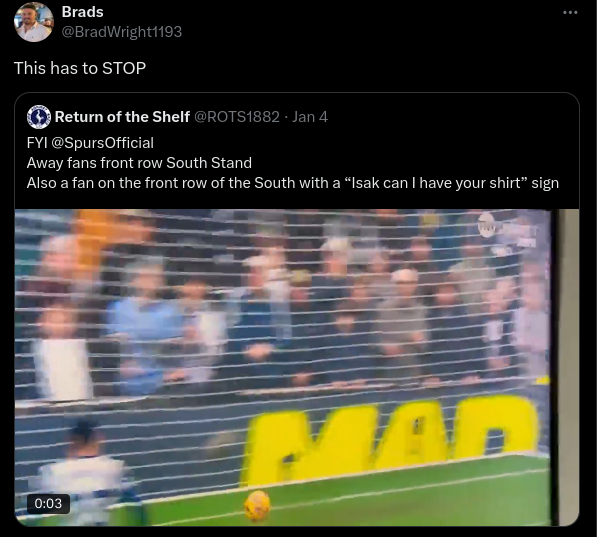Open the @BradWright1193 handle link
The image size is (597, 537).
pos(122,32)
